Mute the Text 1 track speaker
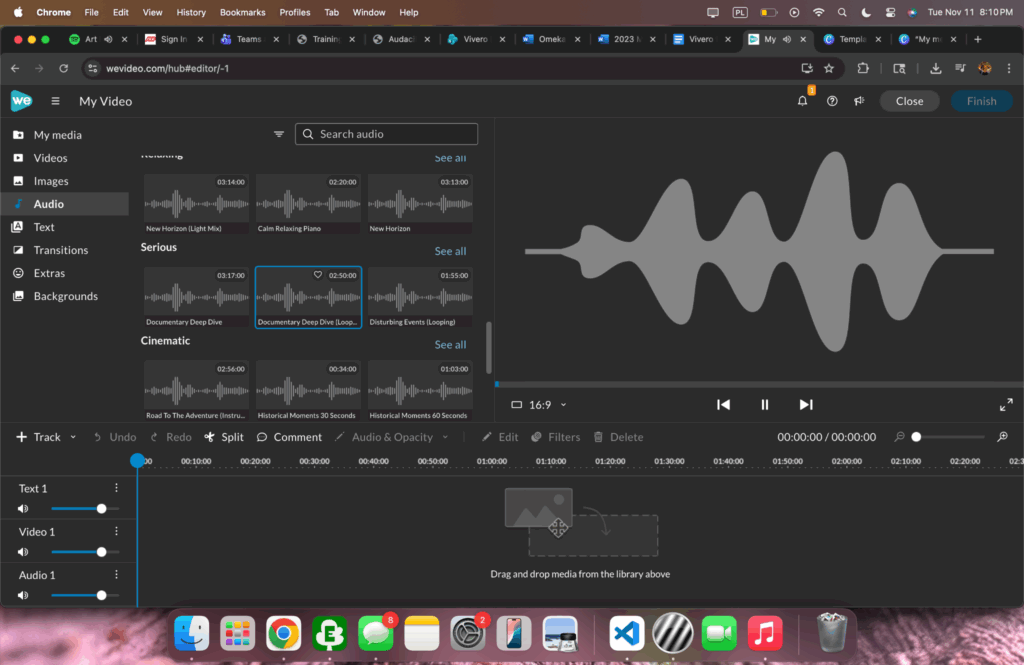 [x=23, y=508]
